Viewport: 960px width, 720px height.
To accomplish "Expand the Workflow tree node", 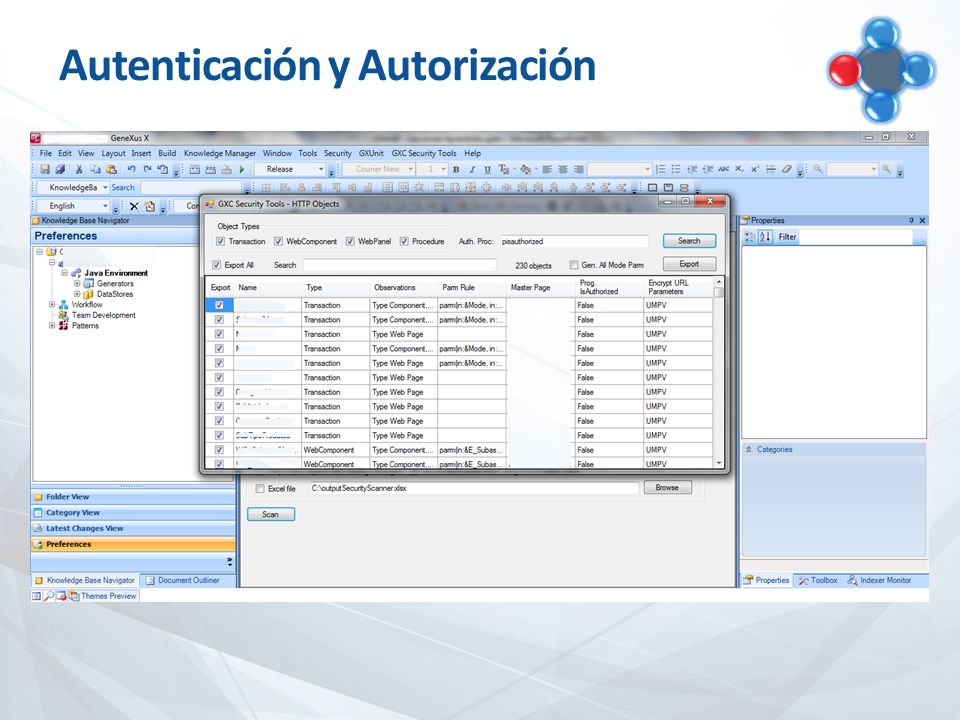I will 52,304.
